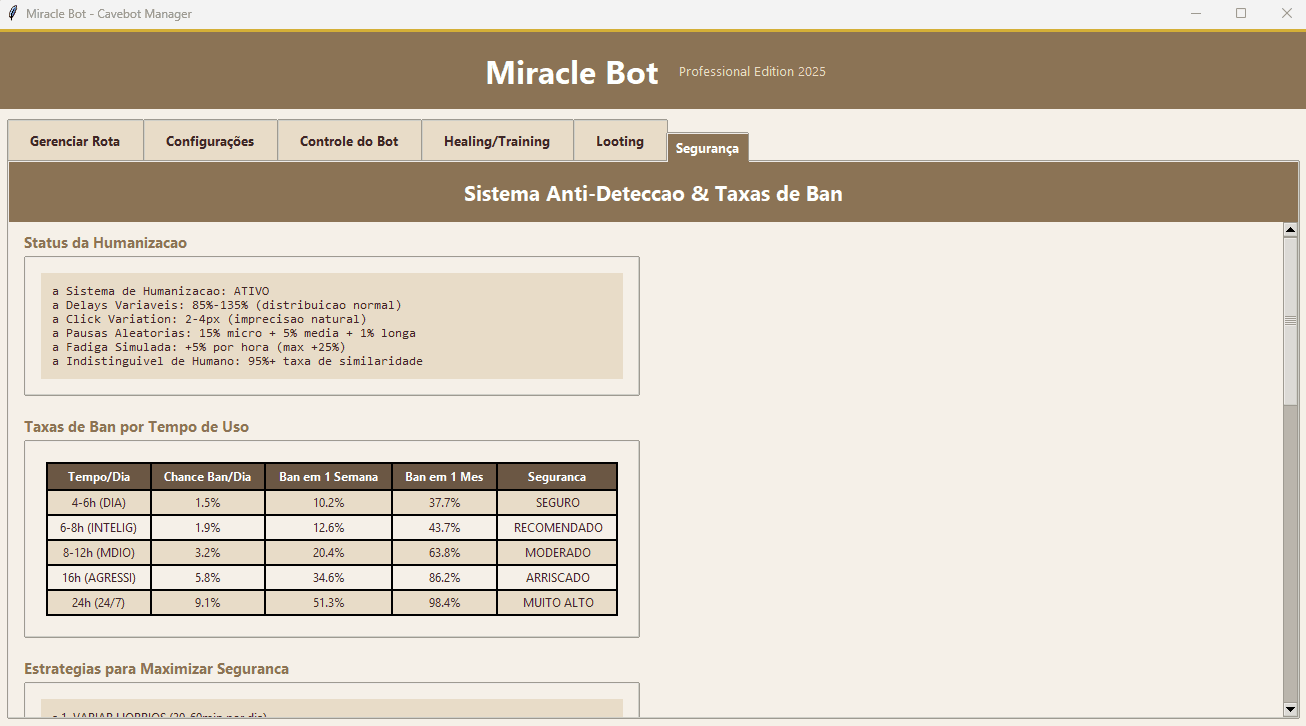Click the 'SEGURO' rating cell
This screenshot has height=726, width=1306.
(x=556, y=502)
